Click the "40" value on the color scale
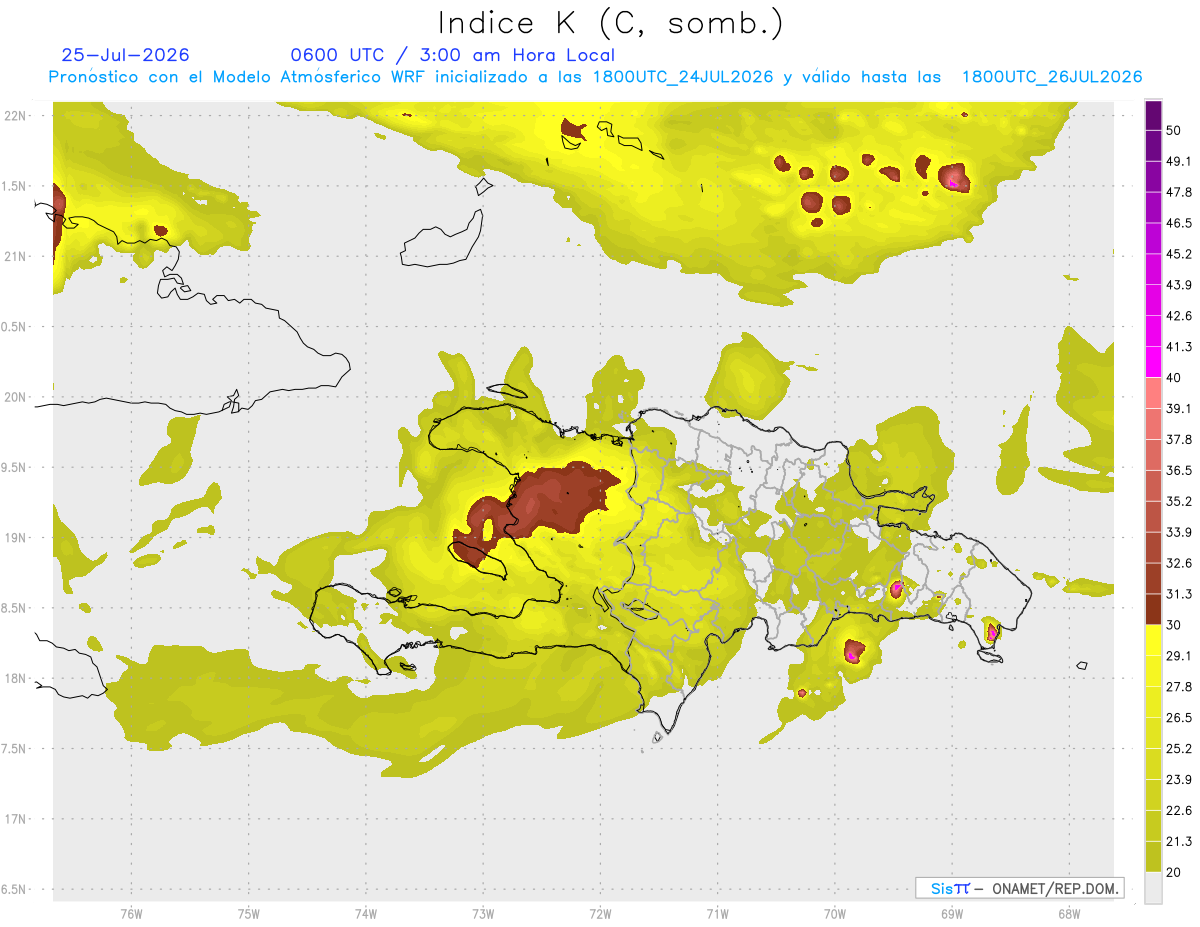 click(x=1175, y=378)
